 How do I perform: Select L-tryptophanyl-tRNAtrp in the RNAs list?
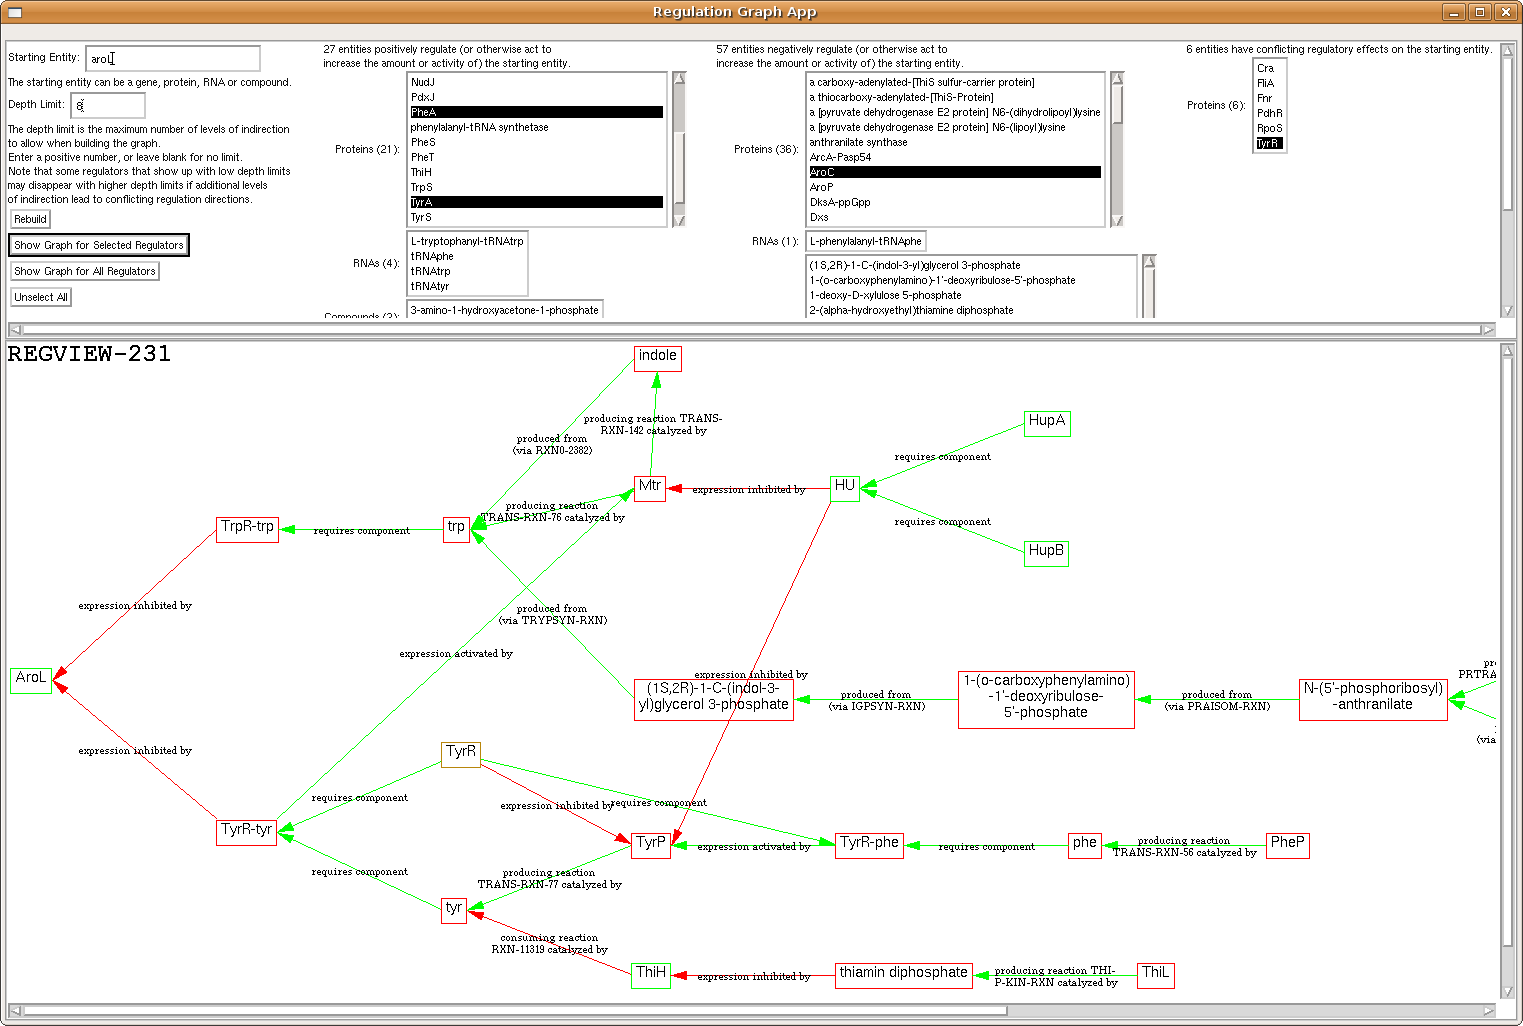[x=467, y=241]
